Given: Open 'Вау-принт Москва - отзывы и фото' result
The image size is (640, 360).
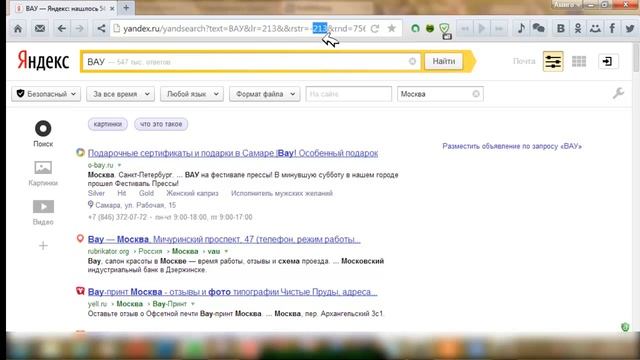Looking at the screenshot, I should 233,292.
